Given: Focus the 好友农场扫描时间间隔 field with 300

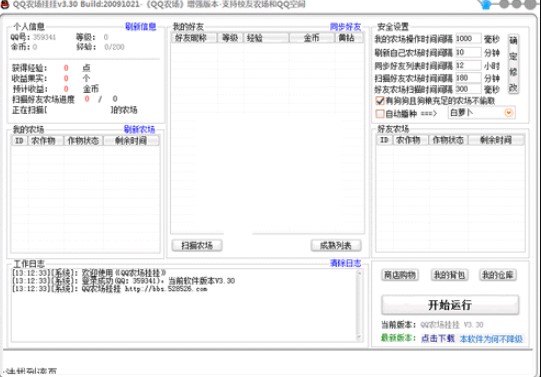Looking at the screenshot, I should coord(468,89).
